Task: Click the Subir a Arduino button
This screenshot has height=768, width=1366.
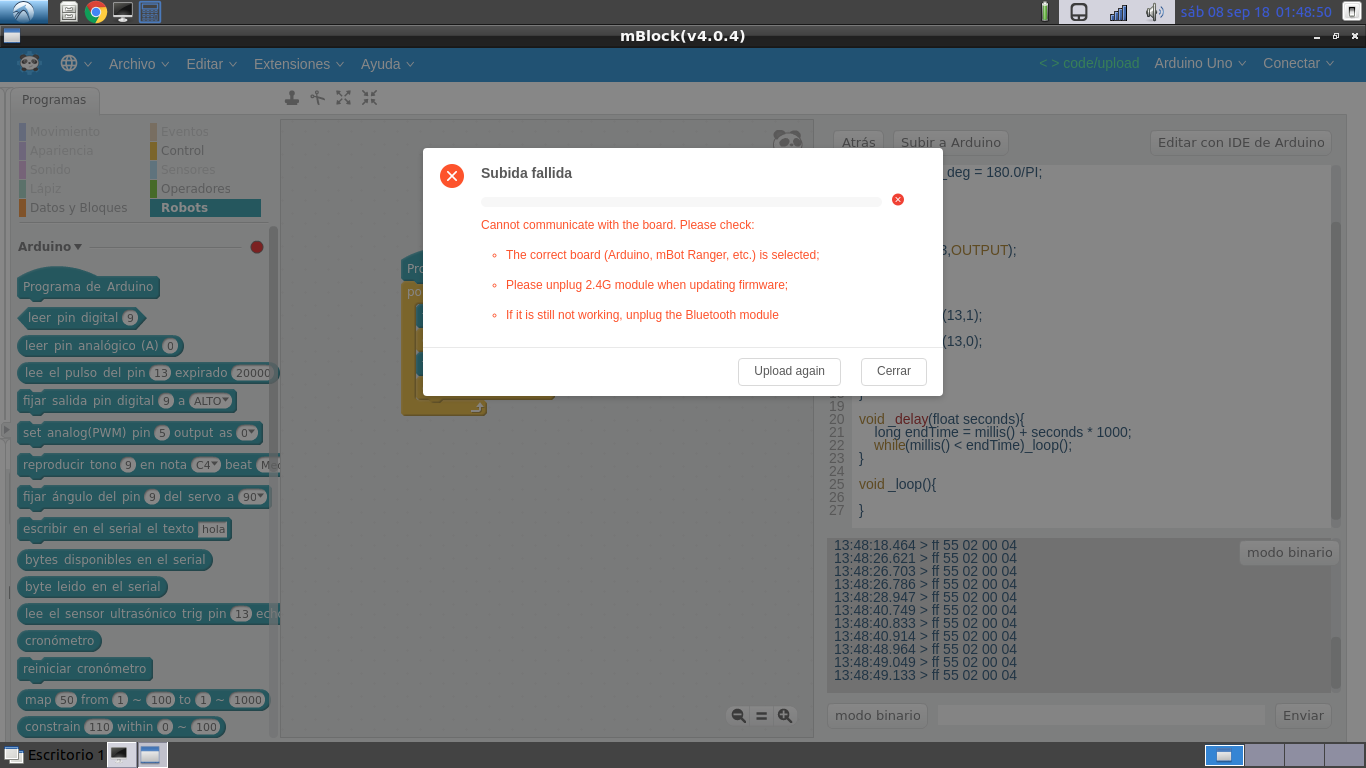Action: [x=950, y=142]
